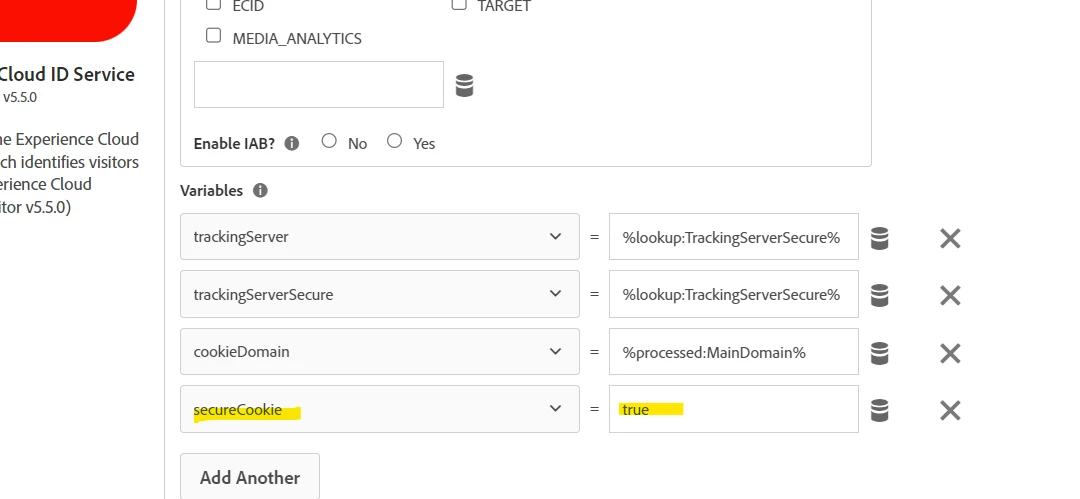Open data element picker for trackingServer value
Image resolution: width=1080 pixels, height=499 pixels.
[x=880, y=238]
